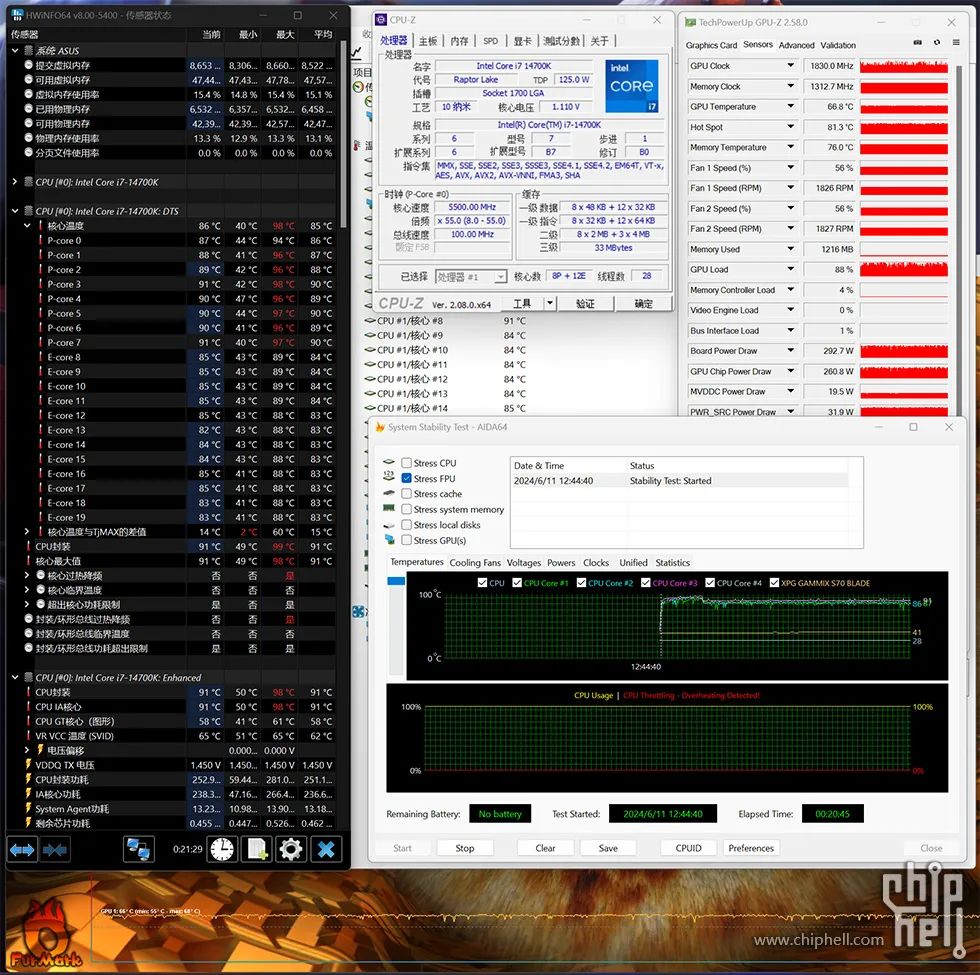The image size is (980, 975).
Task: Open the Graphics Card tab in GPU-Z
Action: [x=711, y=45]
